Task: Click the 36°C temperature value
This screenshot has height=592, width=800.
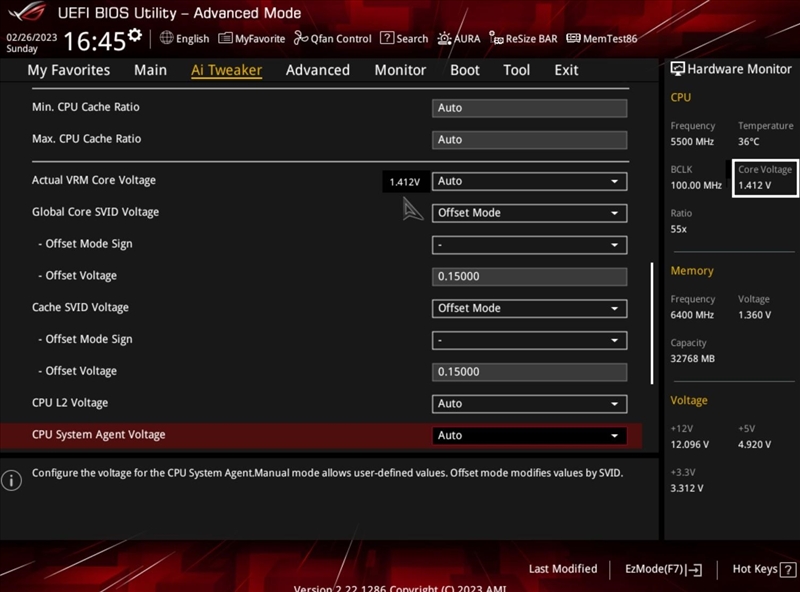Action: pos(748,142)
